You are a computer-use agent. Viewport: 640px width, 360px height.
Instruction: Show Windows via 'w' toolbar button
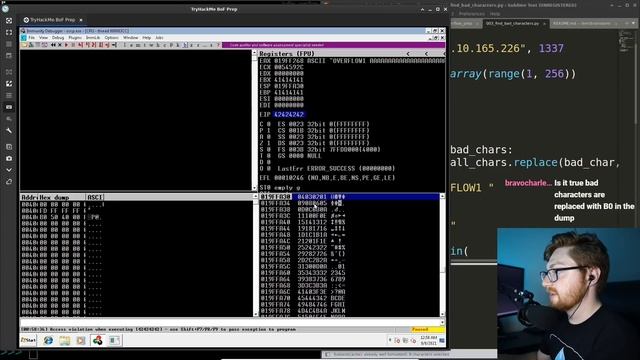(151, 45)
